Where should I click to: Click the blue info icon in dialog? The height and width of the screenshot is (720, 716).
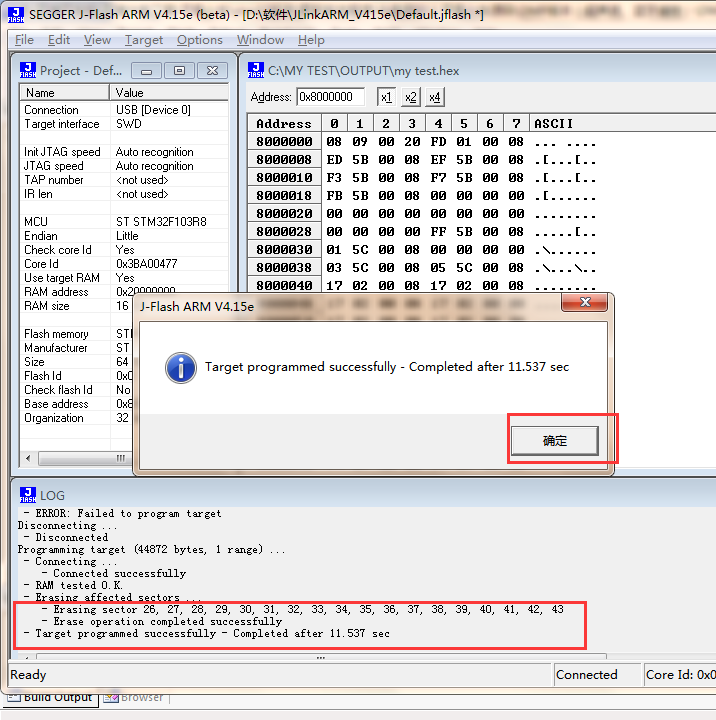pyautogui.click(x=180, y=368)
